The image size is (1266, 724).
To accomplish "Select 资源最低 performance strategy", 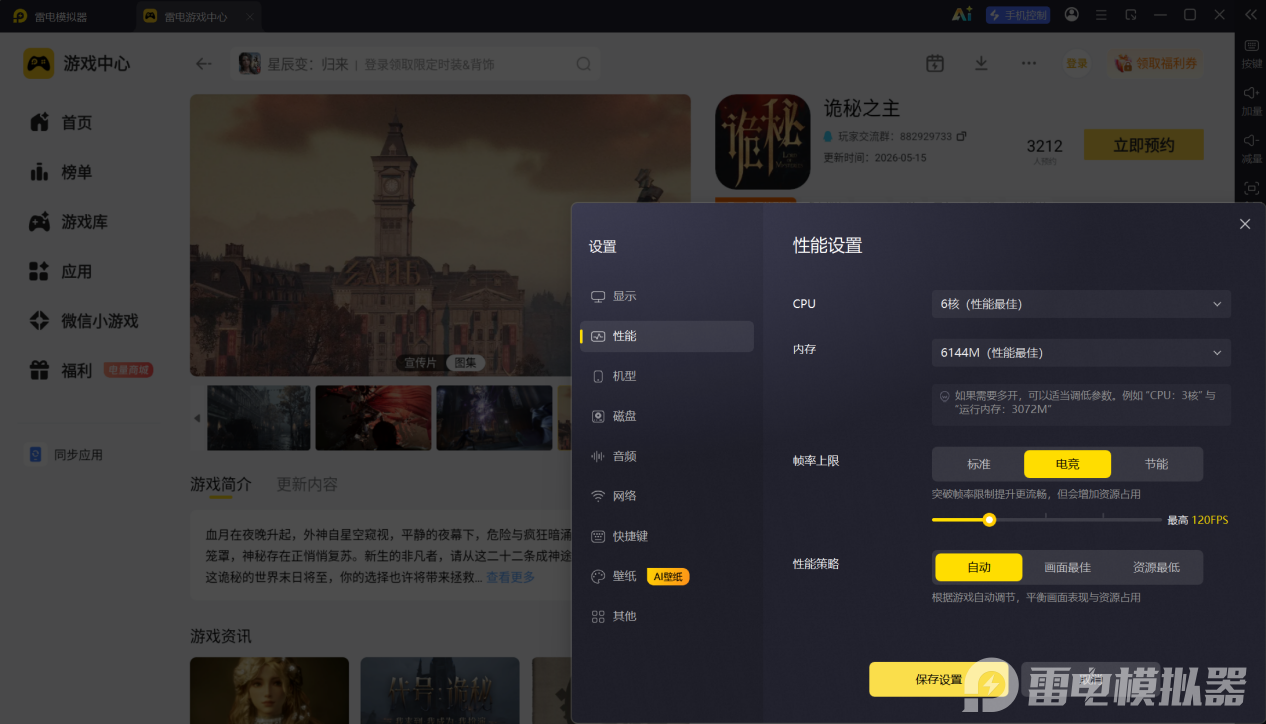I will [1156, 567].
